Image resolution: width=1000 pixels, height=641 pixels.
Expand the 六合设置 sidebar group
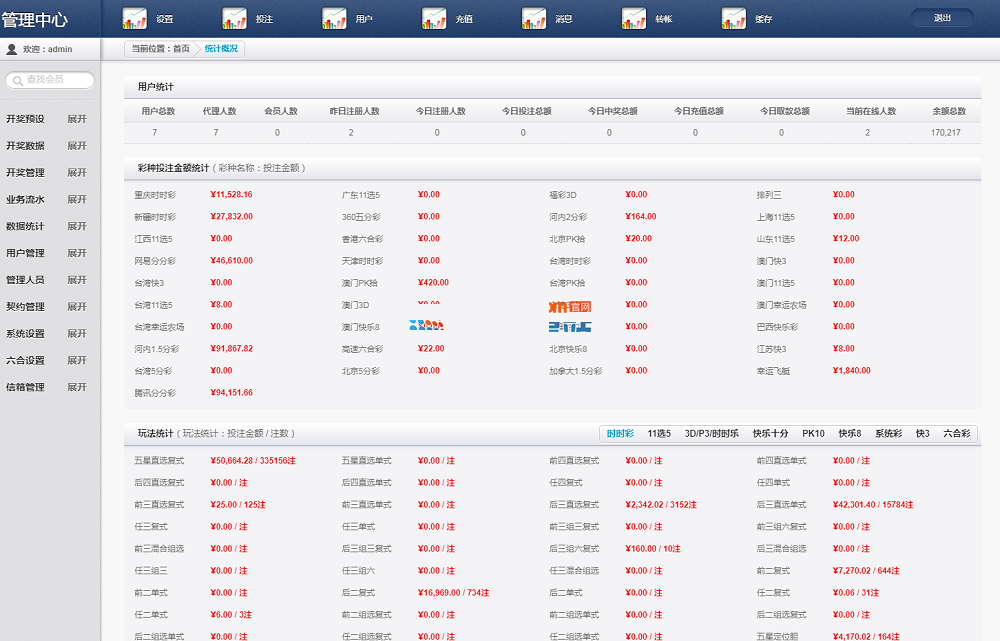pyautogui.click(x=77, y=361)
